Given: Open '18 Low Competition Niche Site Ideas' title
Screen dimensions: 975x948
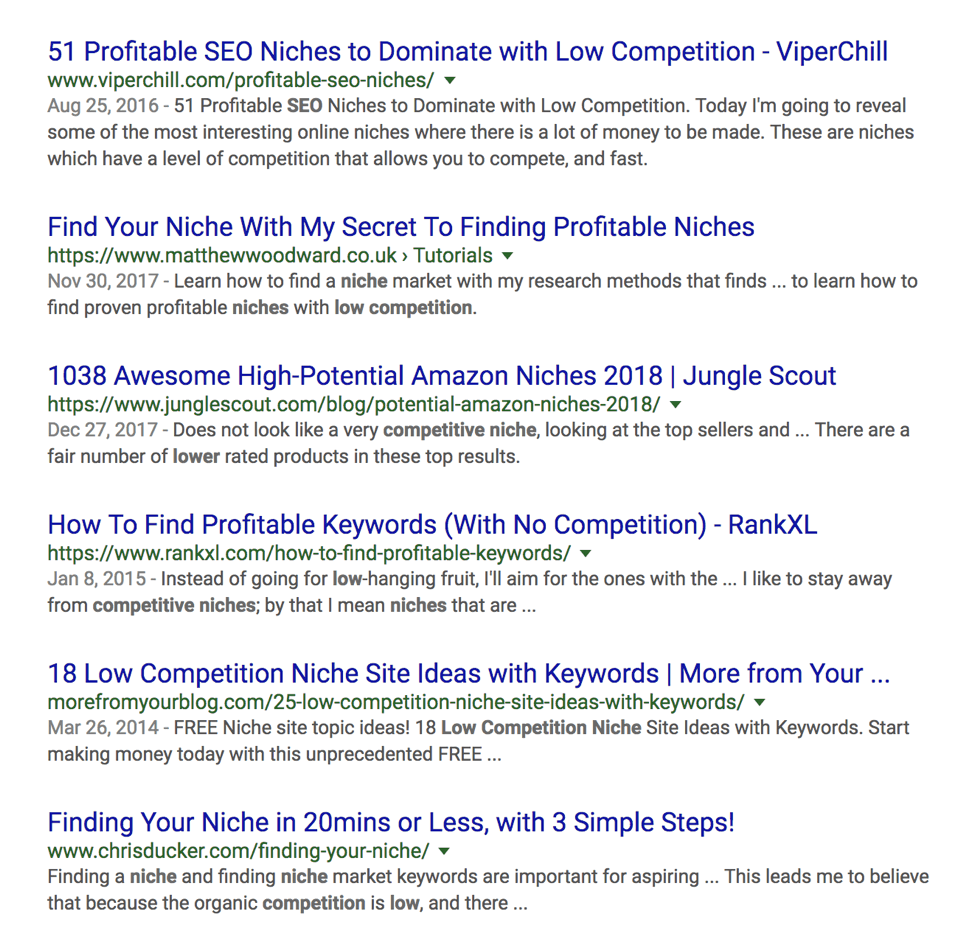Looking at the screenshot, I should [x=468, y=674].
